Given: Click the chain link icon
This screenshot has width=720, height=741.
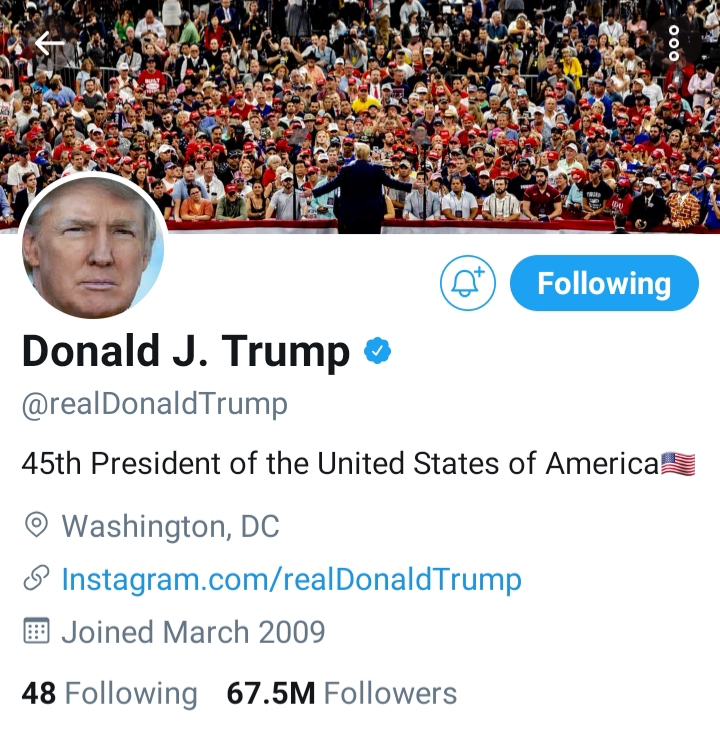Looking at the screenshot, I should 36,578.
